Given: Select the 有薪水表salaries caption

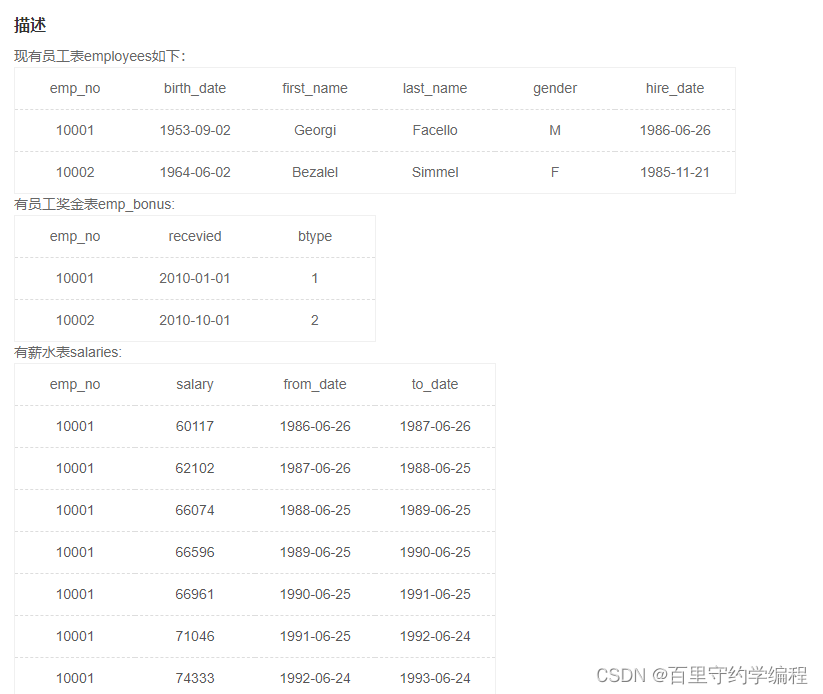Looking at the screenshot, I should pyautogui.click(x=68, y=352).
